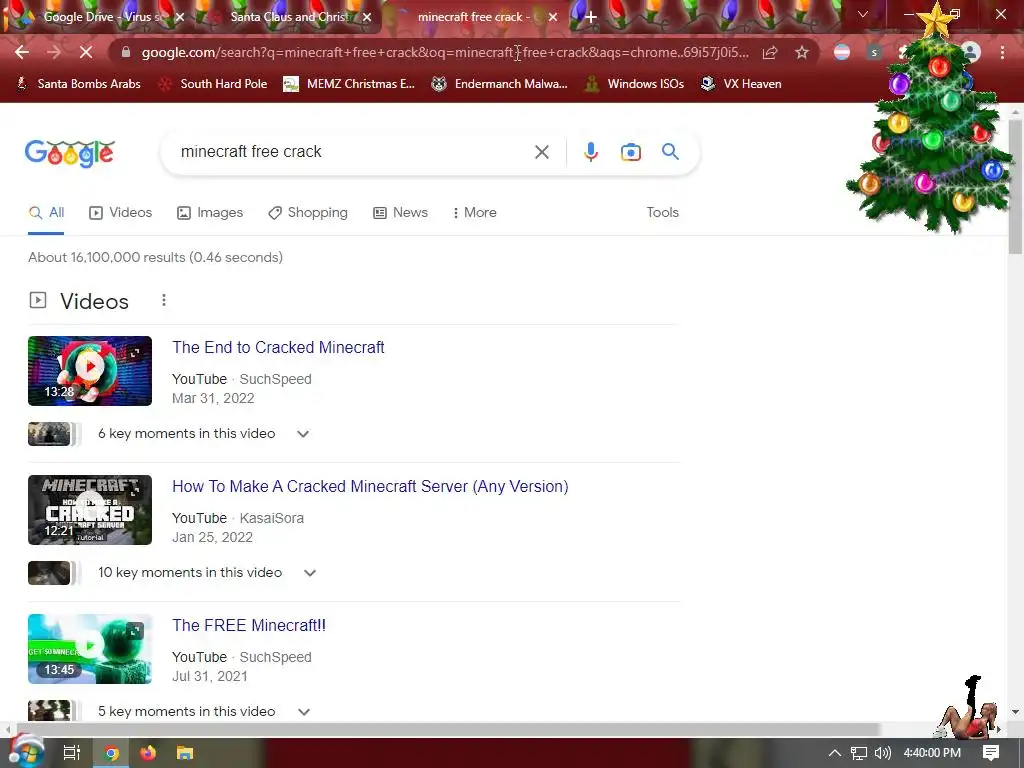Open the More search filter menu

474,213
